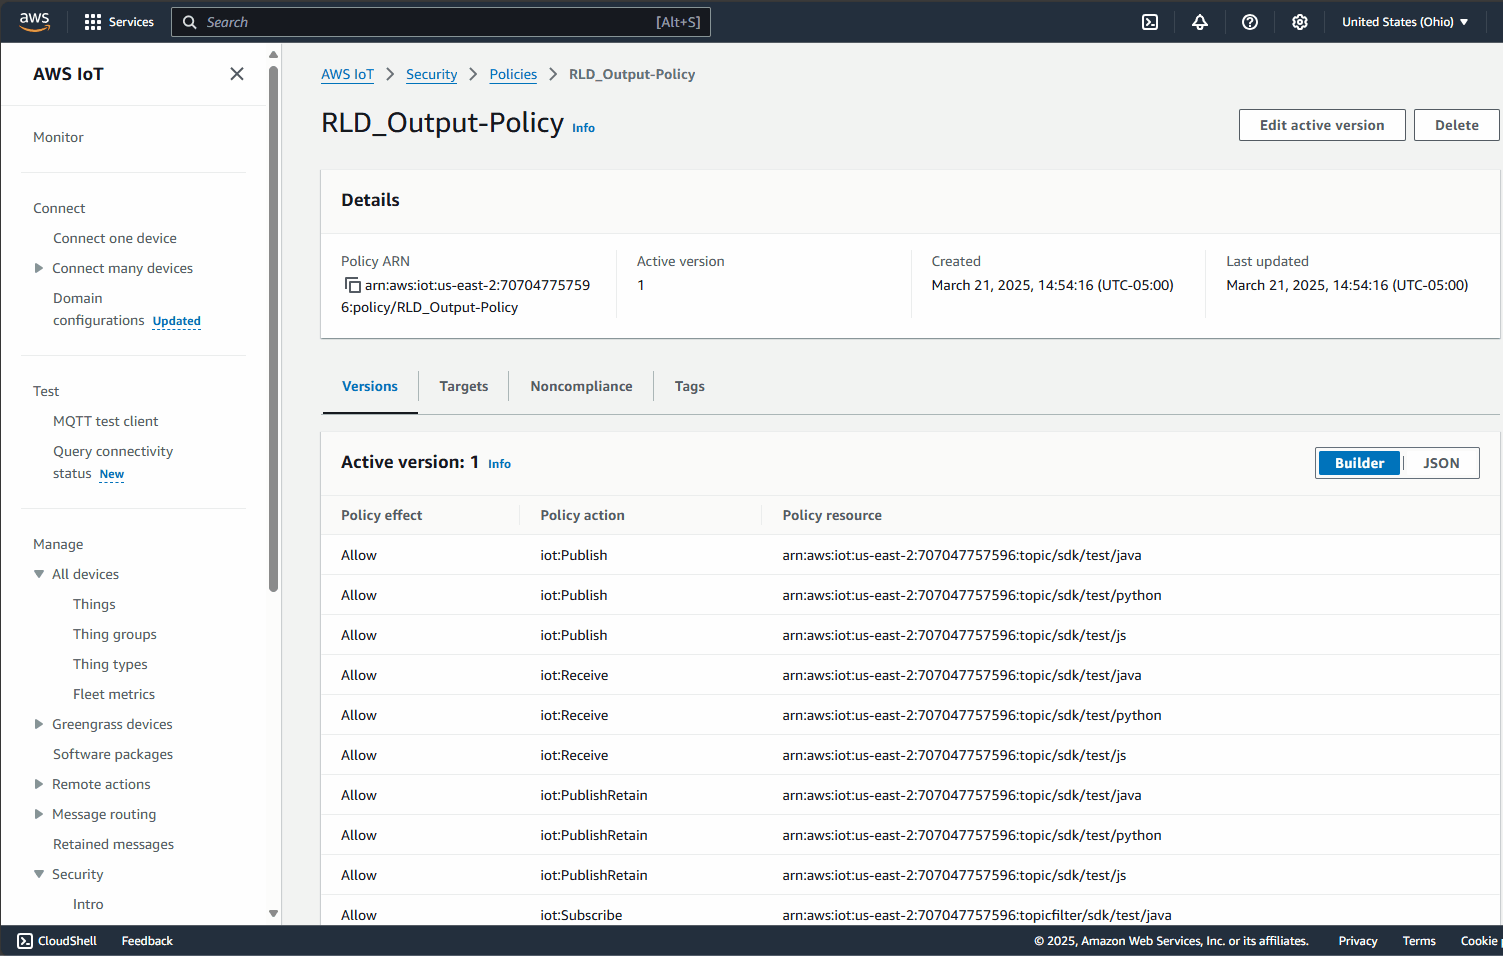The image size is (1503, 956).
Task: Open Monitor in the sidebar
Action: (58, 137)
